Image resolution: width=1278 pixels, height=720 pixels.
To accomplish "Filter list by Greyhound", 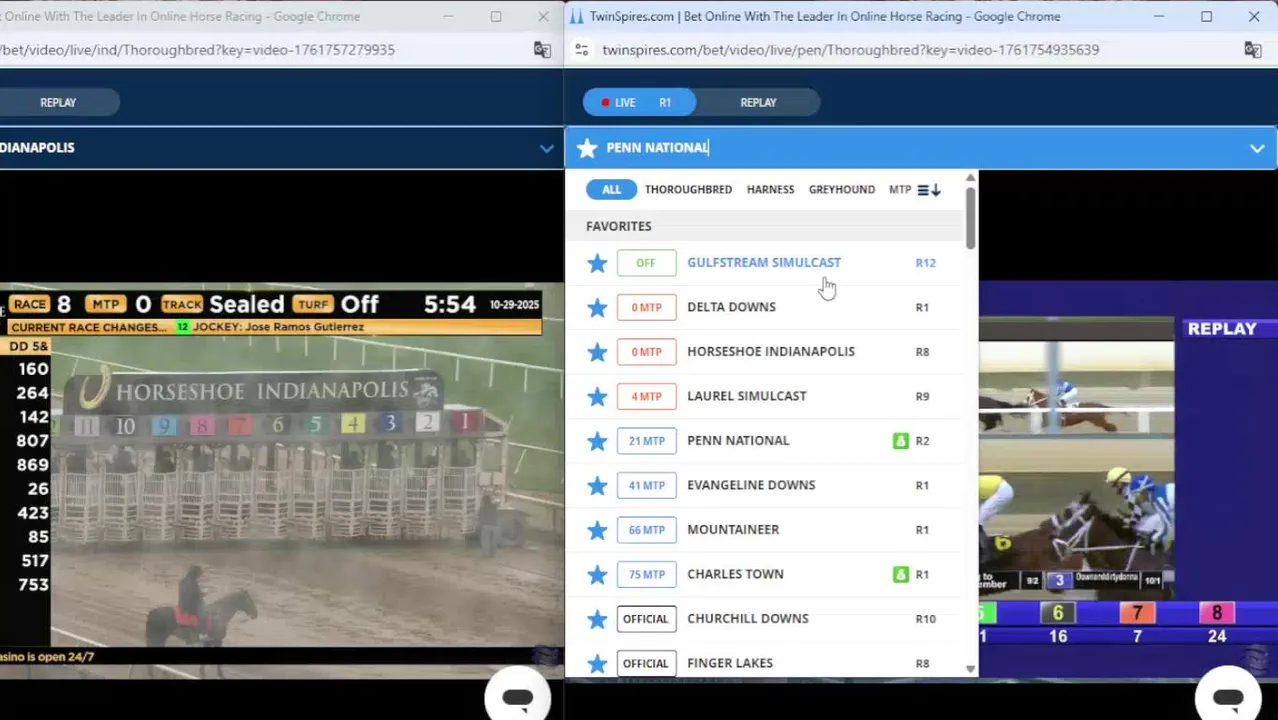I will [841, 190].
